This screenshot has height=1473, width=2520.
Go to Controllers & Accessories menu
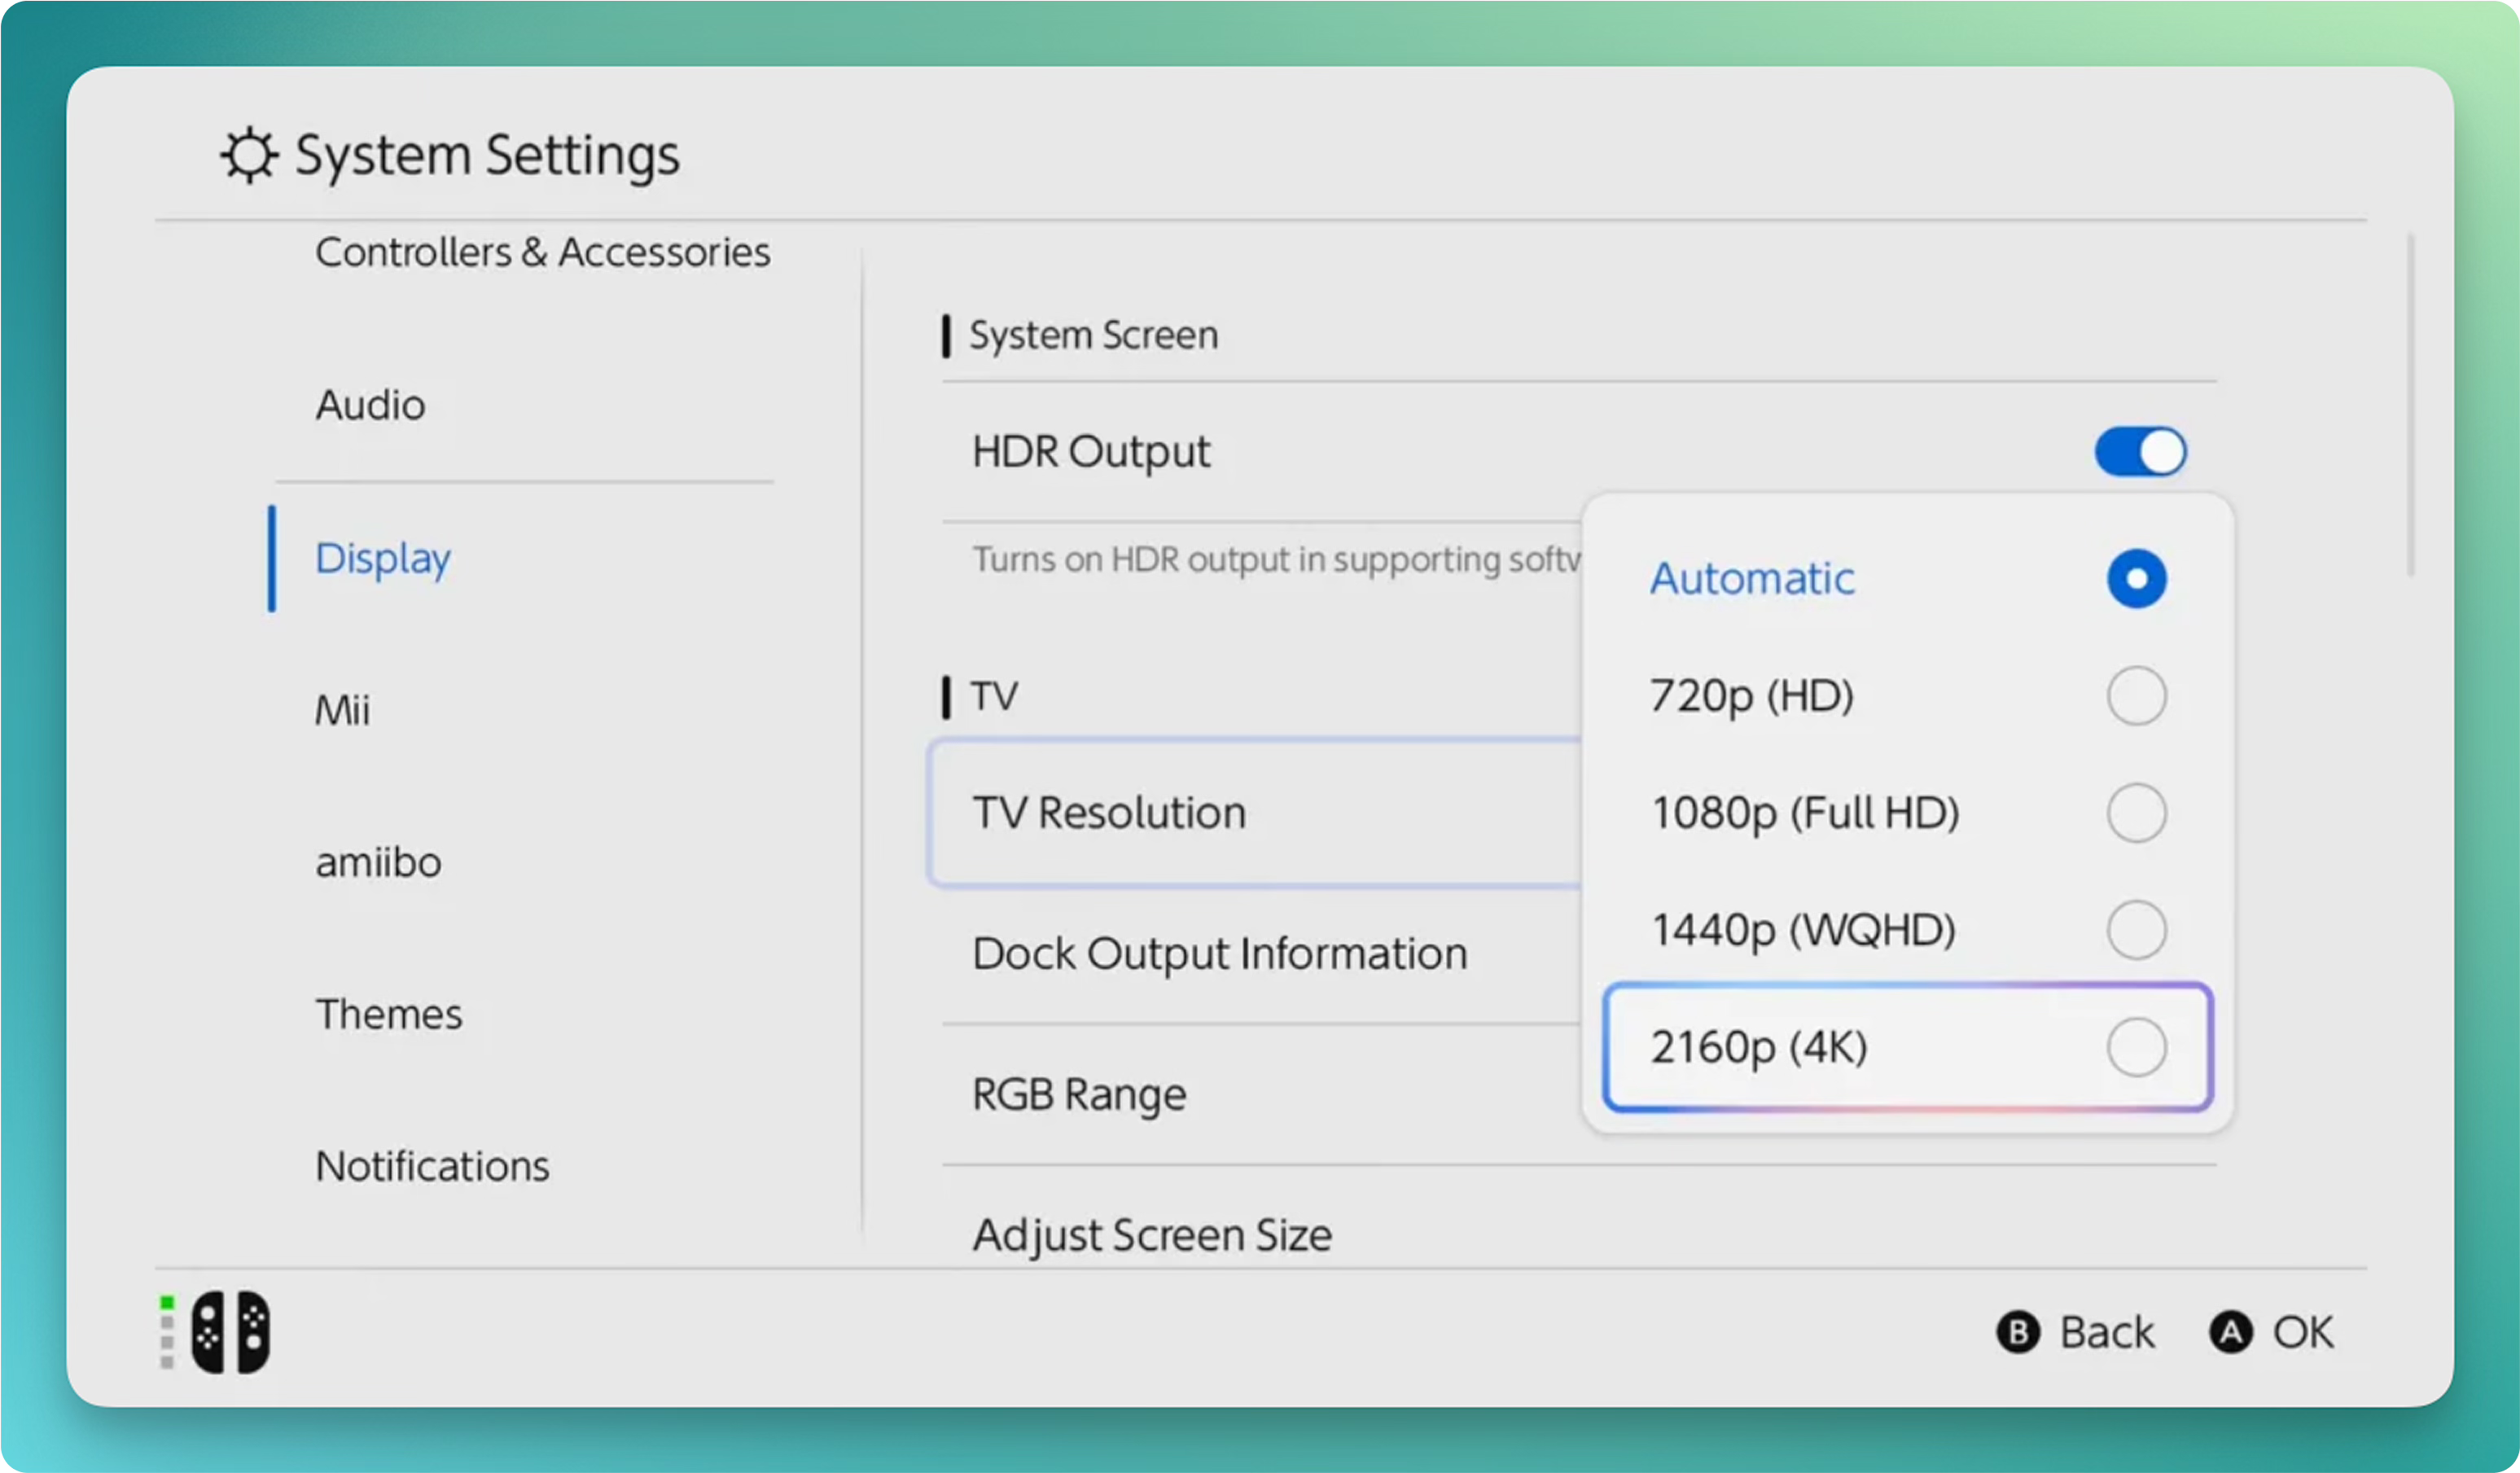[x=542, y=252]
